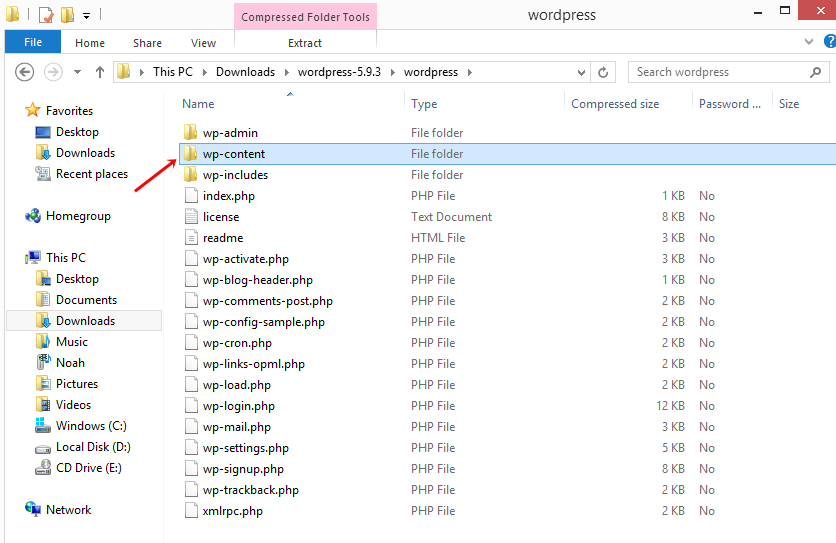The image size is (836, 543).
Task: Switch to the View ribbon tab
Action: (x=203, y=43)
